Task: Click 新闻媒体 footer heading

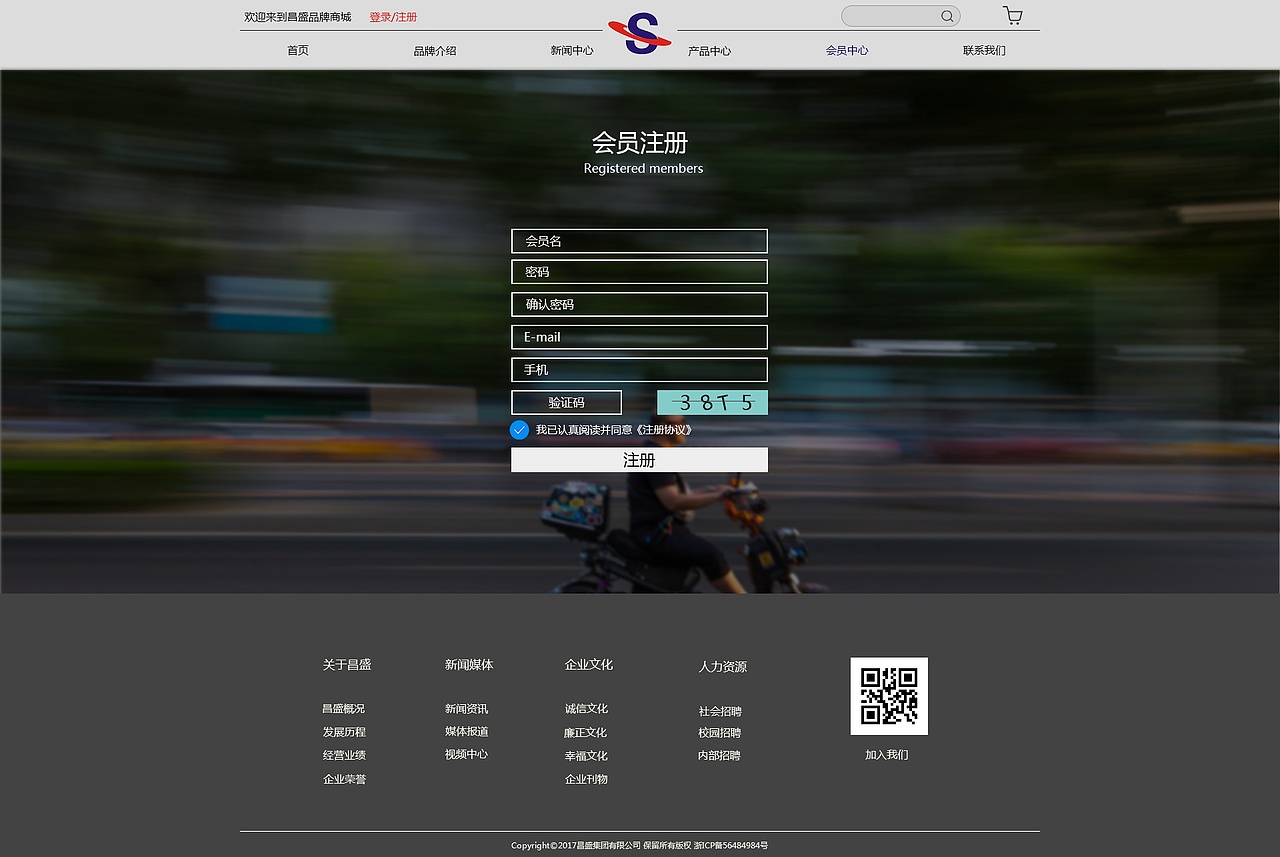Action: [469, 664]
